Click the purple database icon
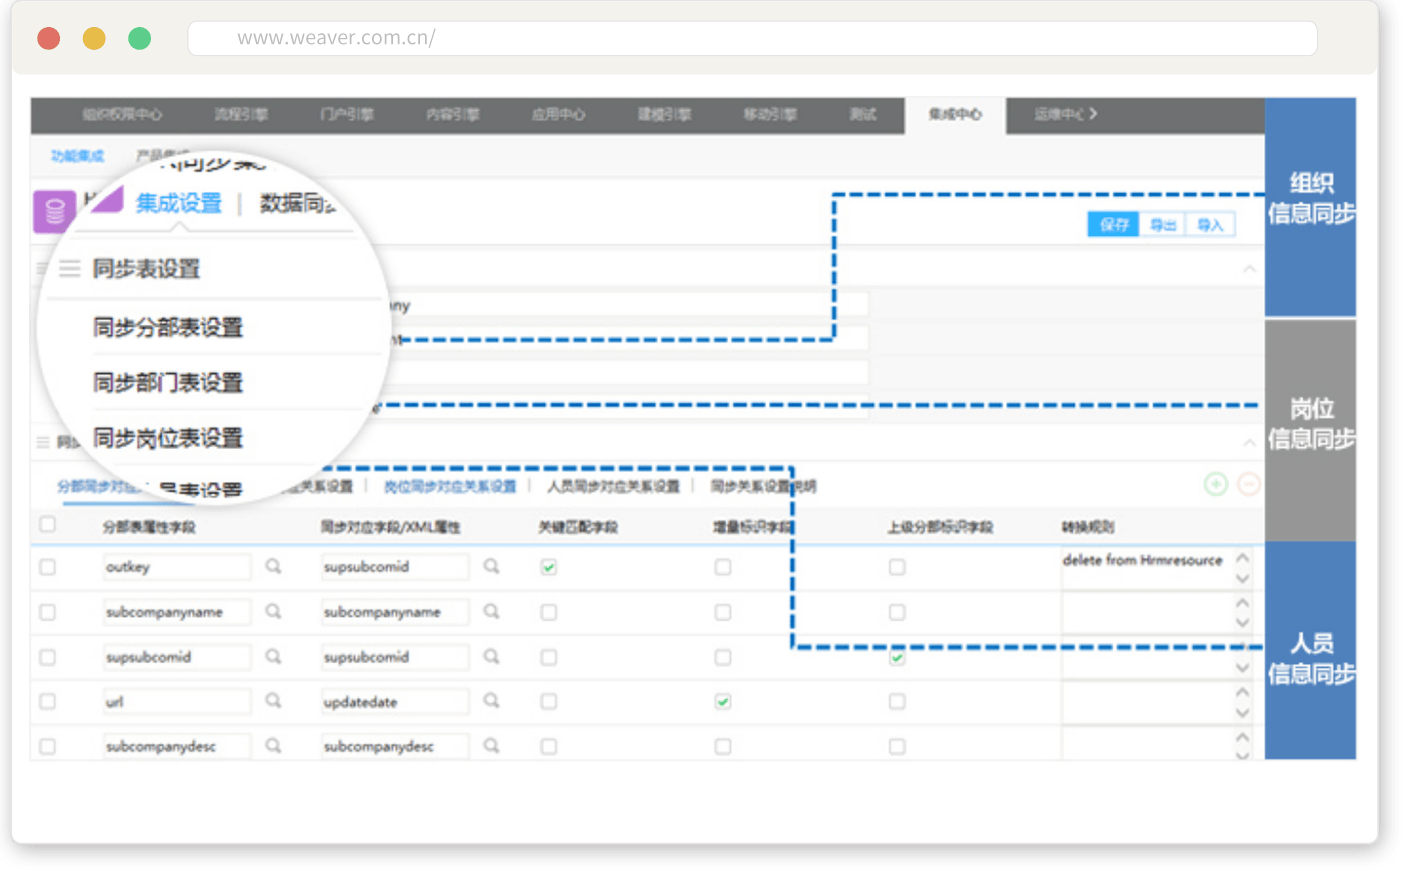The image size is (1425, 875). point(54,211)
